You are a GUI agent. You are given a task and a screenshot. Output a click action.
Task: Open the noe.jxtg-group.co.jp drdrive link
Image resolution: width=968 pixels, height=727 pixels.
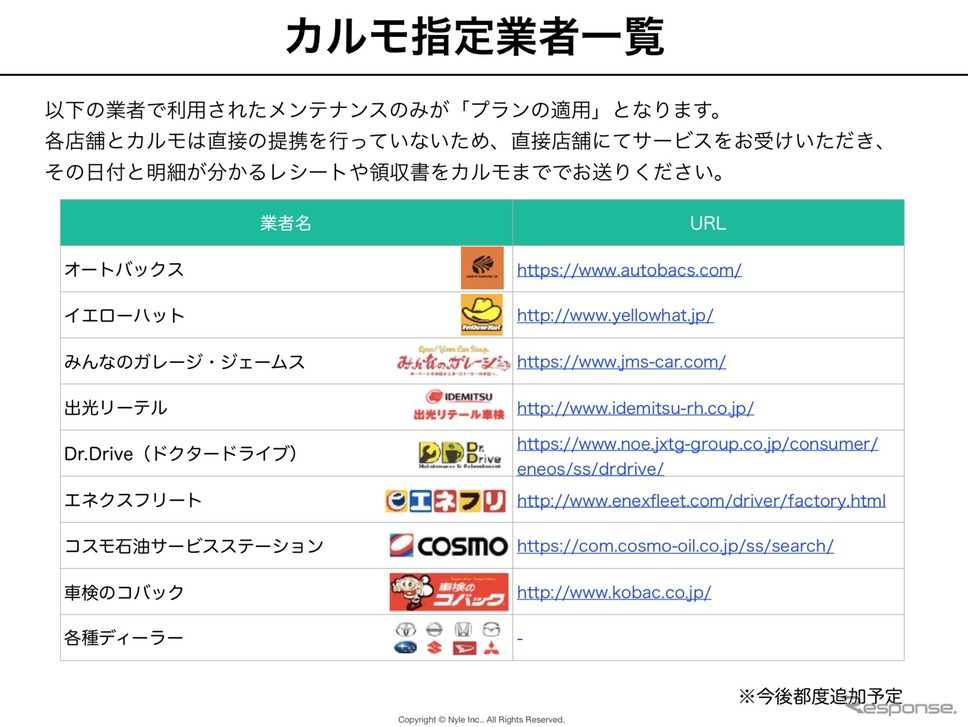(697, 456)
